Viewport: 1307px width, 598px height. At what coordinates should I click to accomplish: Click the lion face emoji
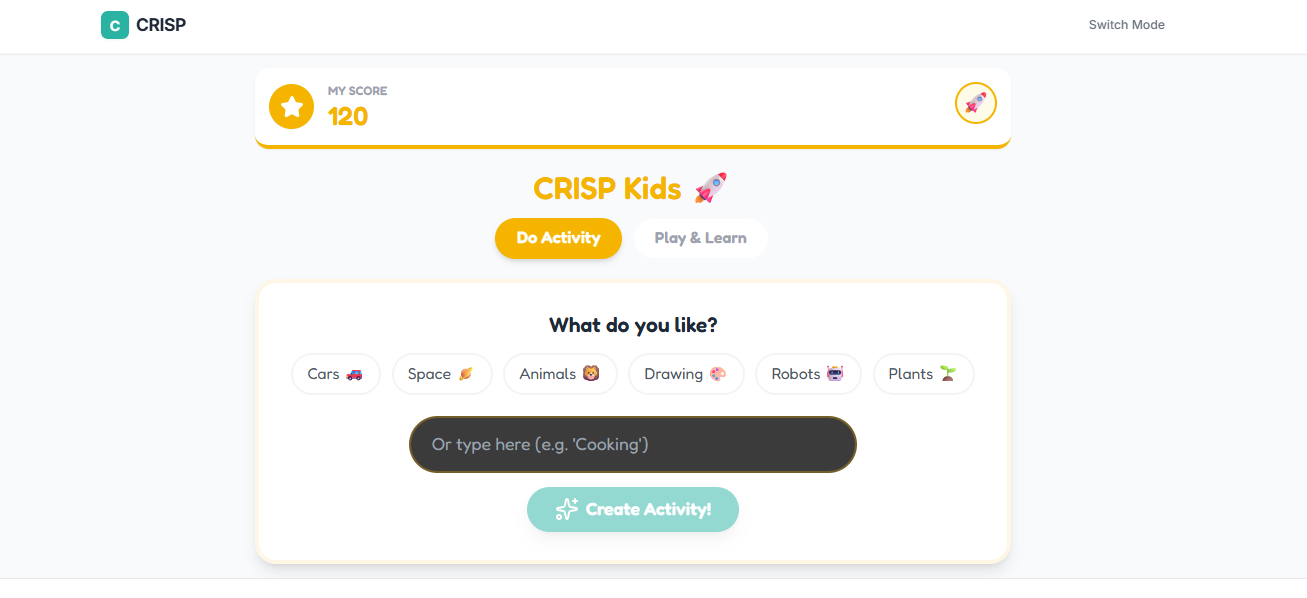592,374
